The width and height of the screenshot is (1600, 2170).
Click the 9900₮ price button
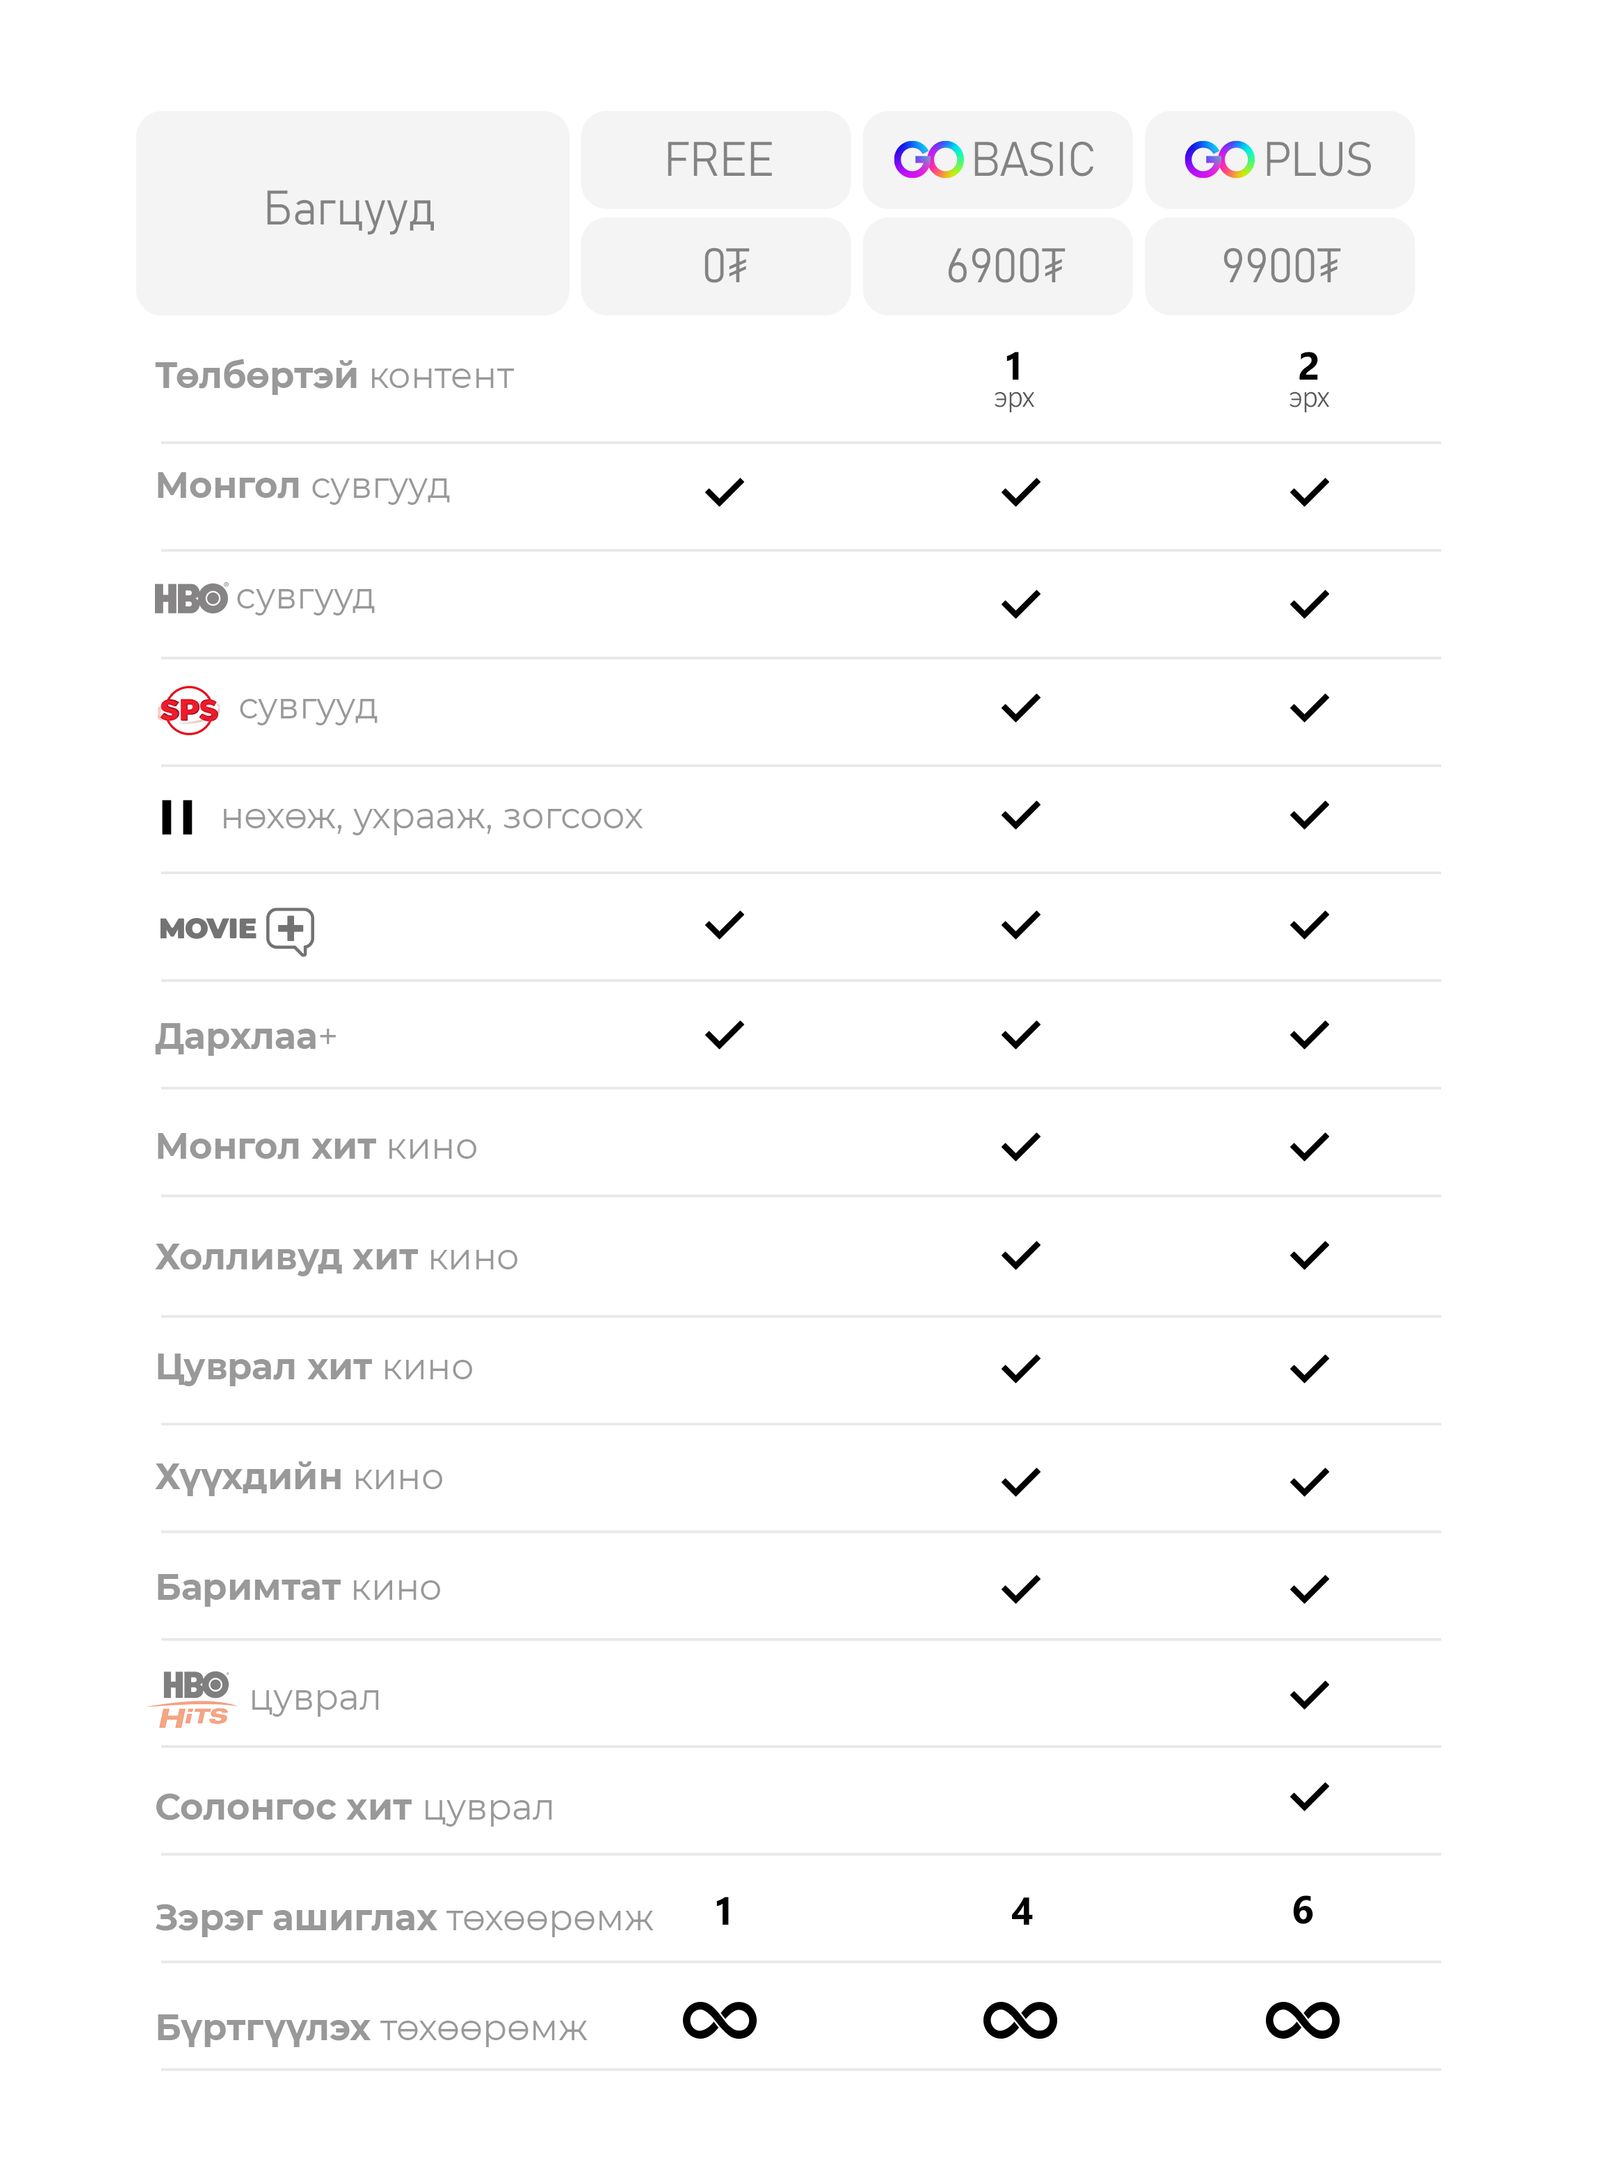(1279, 267)
